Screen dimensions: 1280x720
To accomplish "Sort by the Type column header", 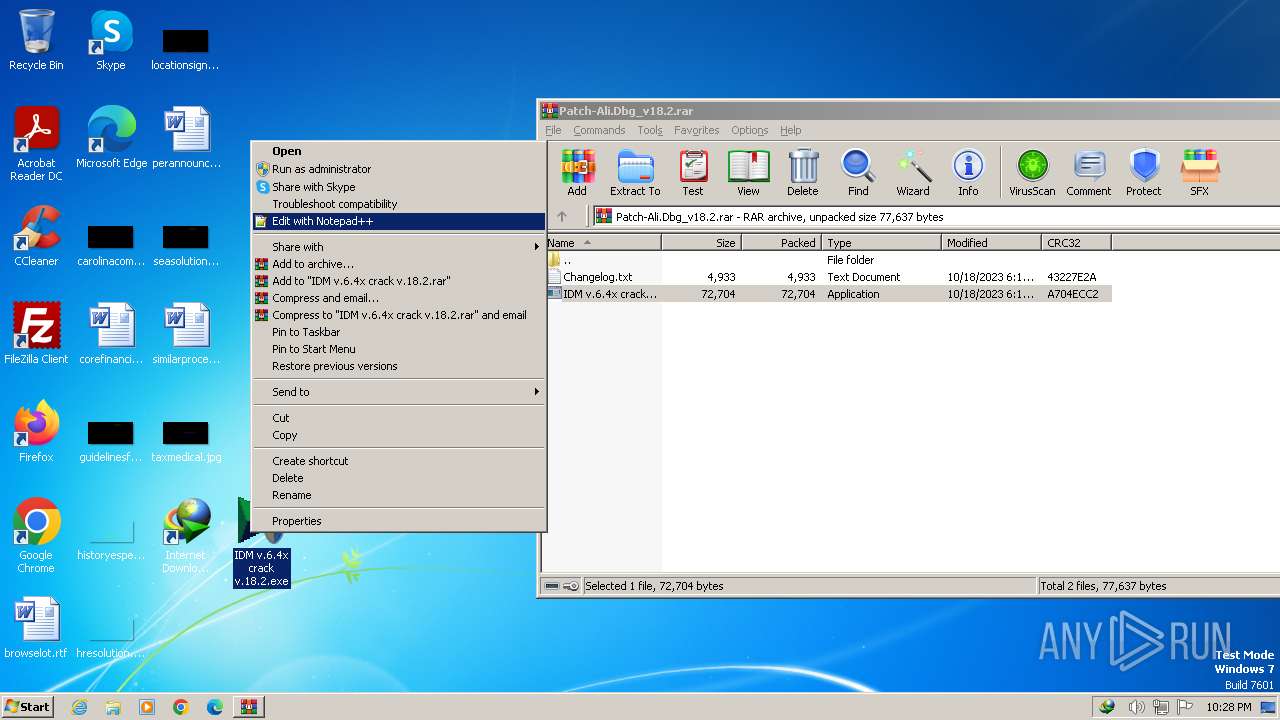I will point(881,243).
